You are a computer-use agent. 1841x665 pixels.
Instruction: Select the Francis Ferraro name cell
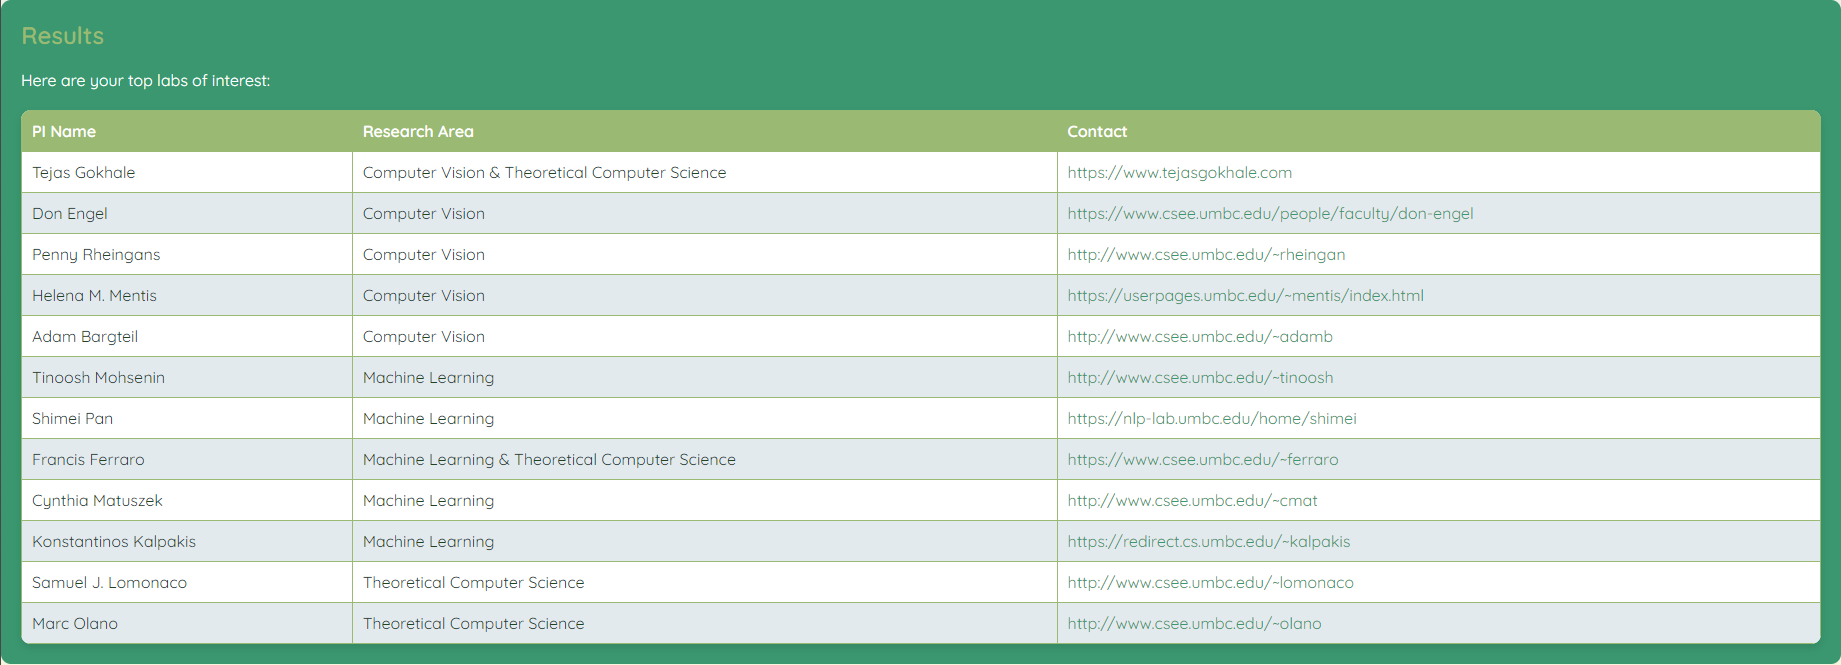click(x=187, y=459)
